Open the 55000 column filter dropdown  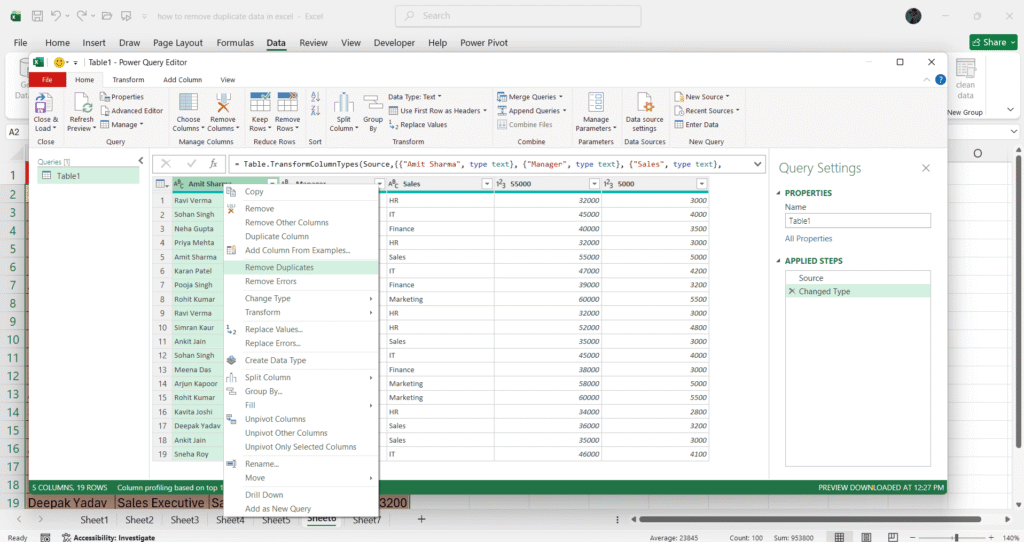click(594, 184)
